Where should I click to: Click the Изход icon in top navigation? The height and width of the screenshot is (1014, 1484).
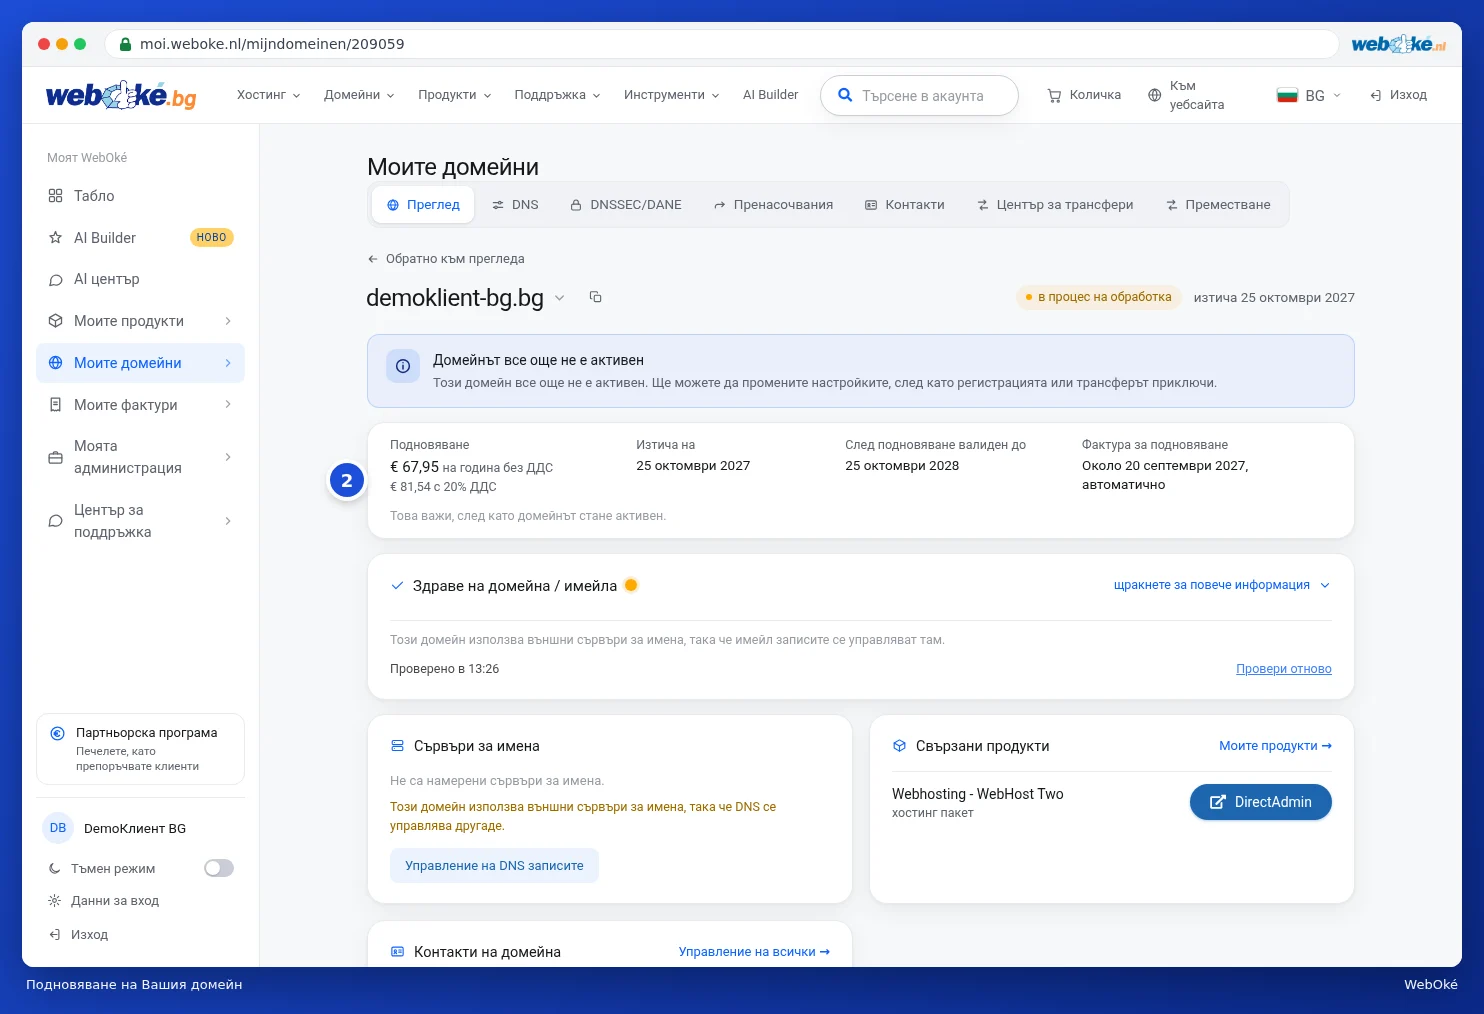(x=1376, y=95)
